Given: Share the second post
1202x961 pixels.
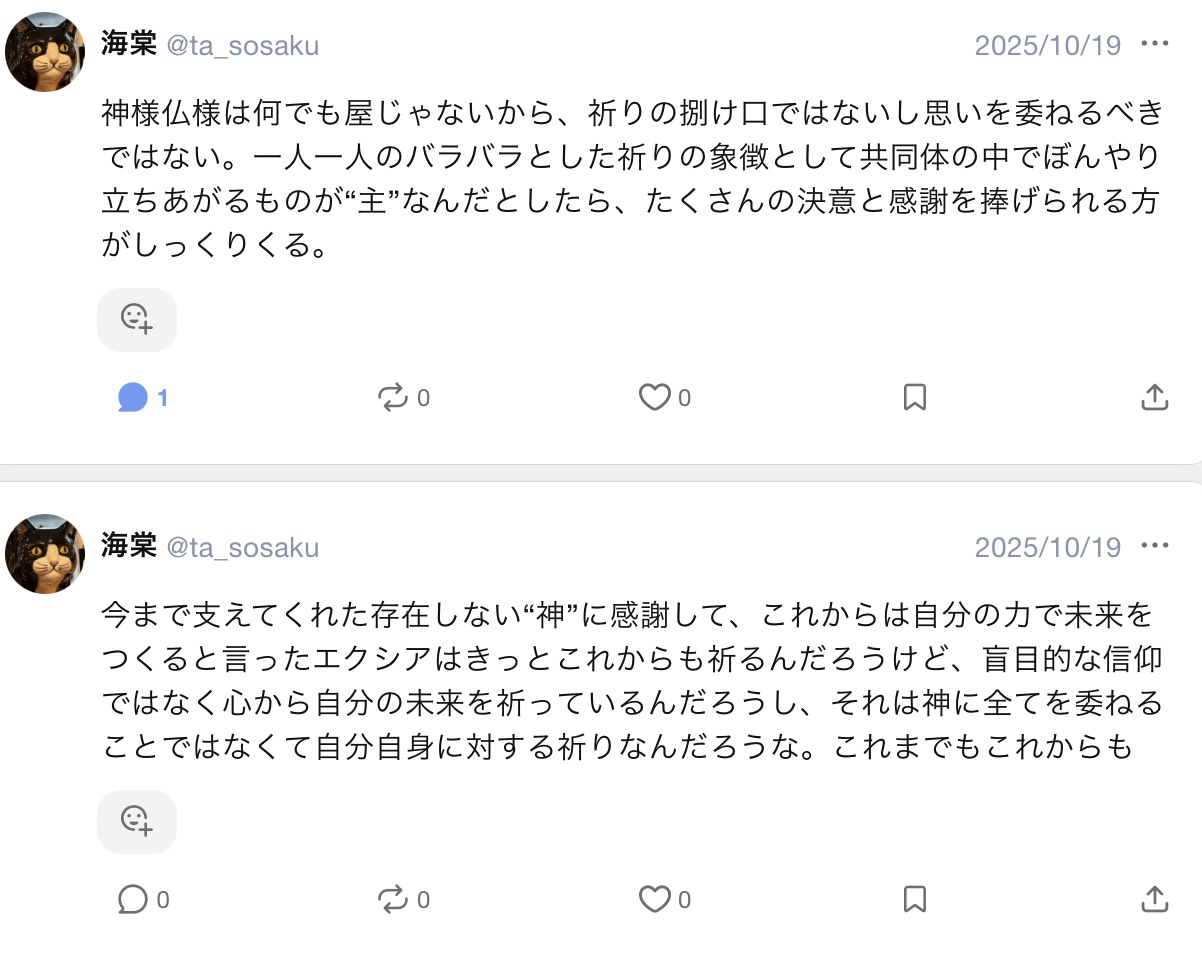Looking at the screenshot, I should pyautogui.click(x=1154, y=899).
